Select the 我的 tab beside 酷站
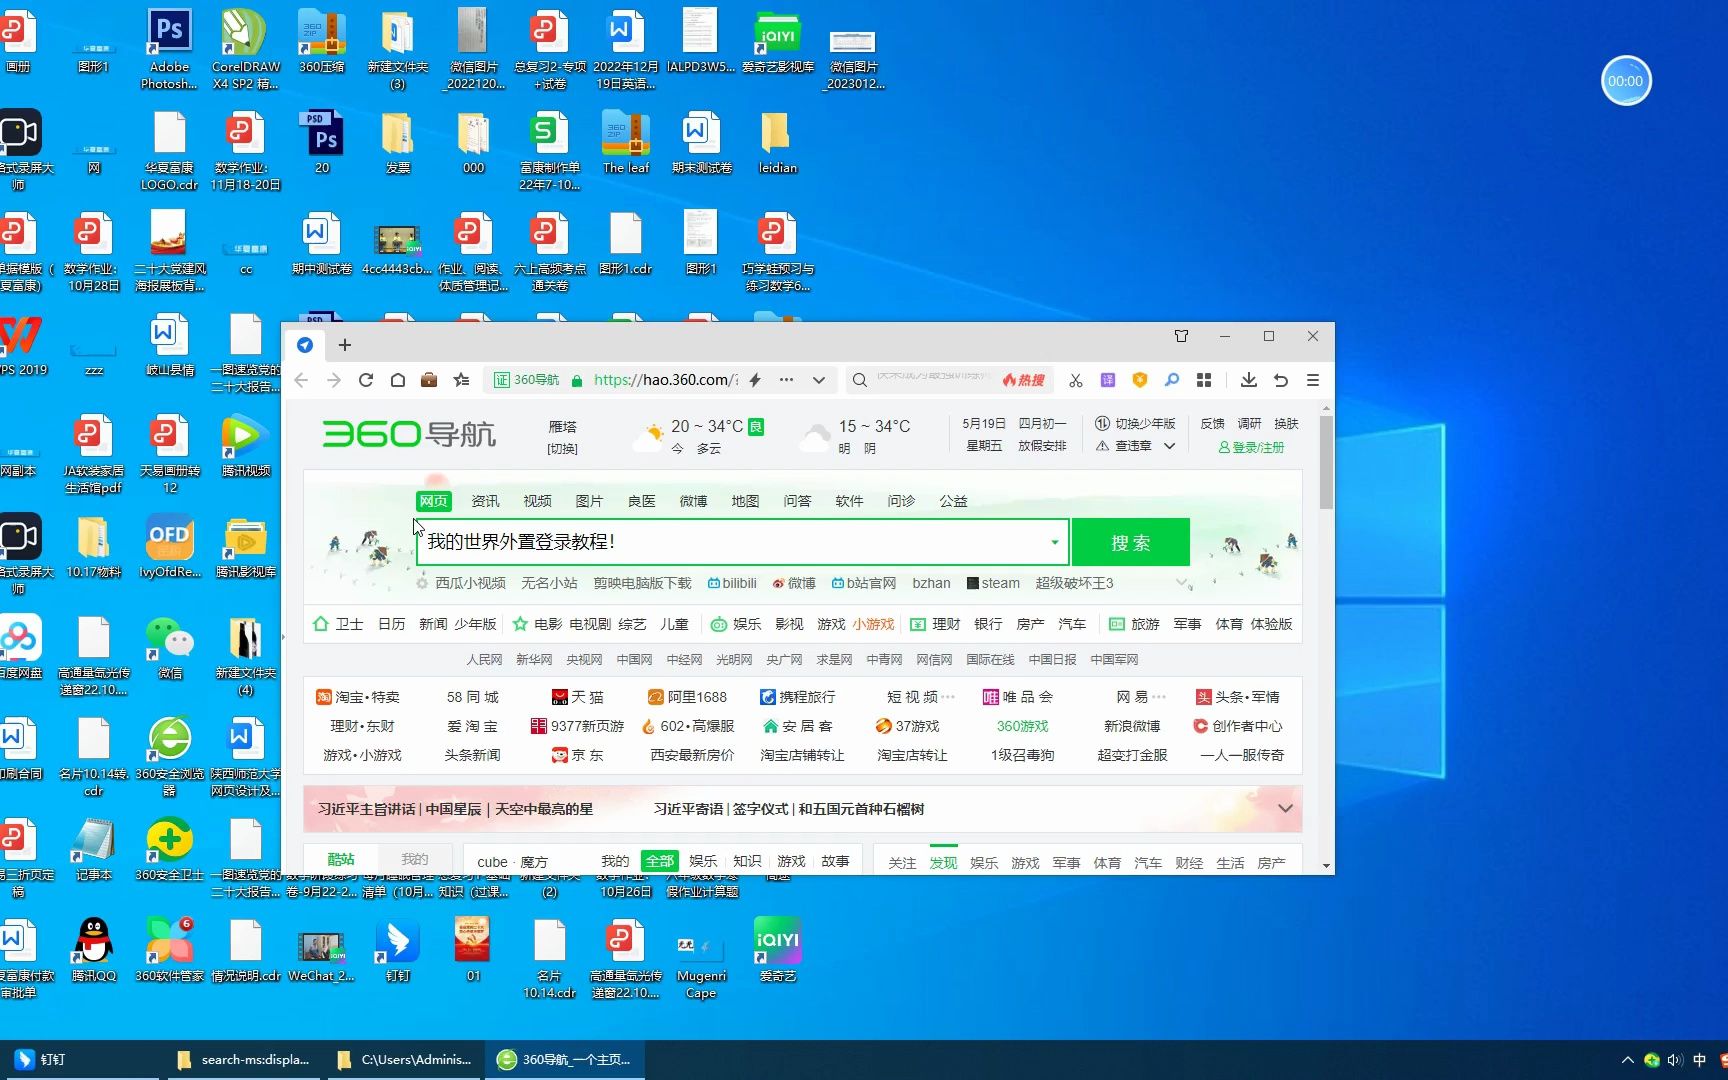The height and width of the screenshot is (1080, 1728). pos(414,859)
